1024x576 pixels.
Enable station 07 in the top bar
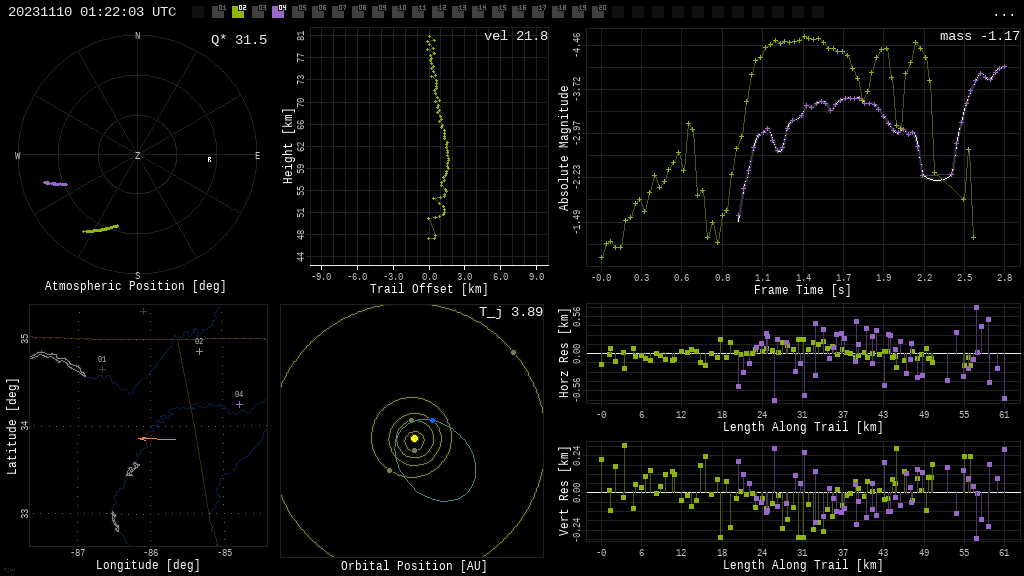click(x=338, y=12)
